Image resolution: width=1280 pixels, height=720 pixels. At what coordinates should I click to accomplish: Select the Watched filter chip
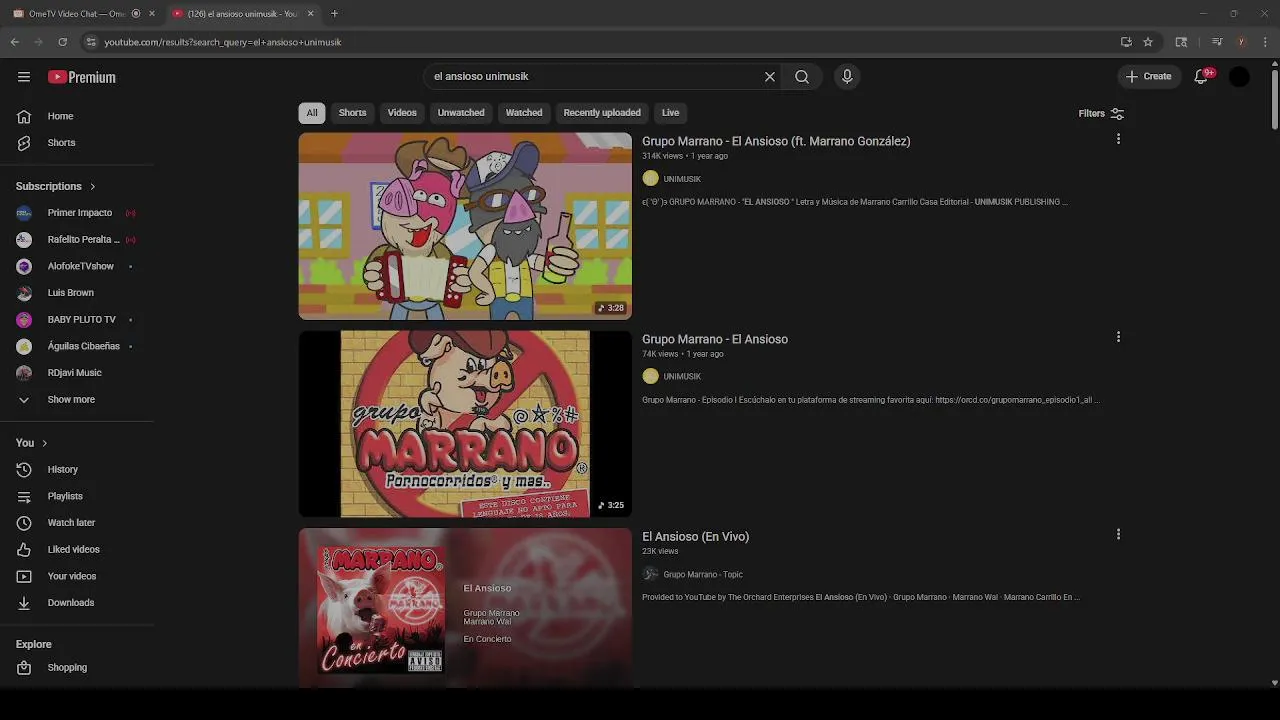click(524, 113)
